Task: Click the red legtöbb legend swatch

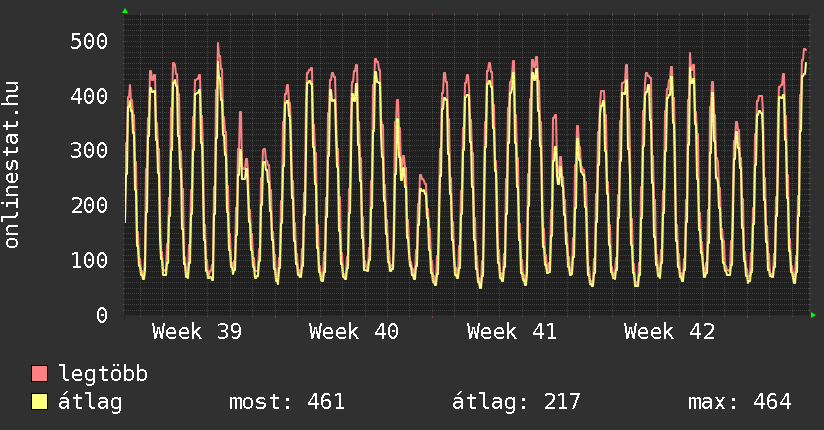Action: (40, 374)
